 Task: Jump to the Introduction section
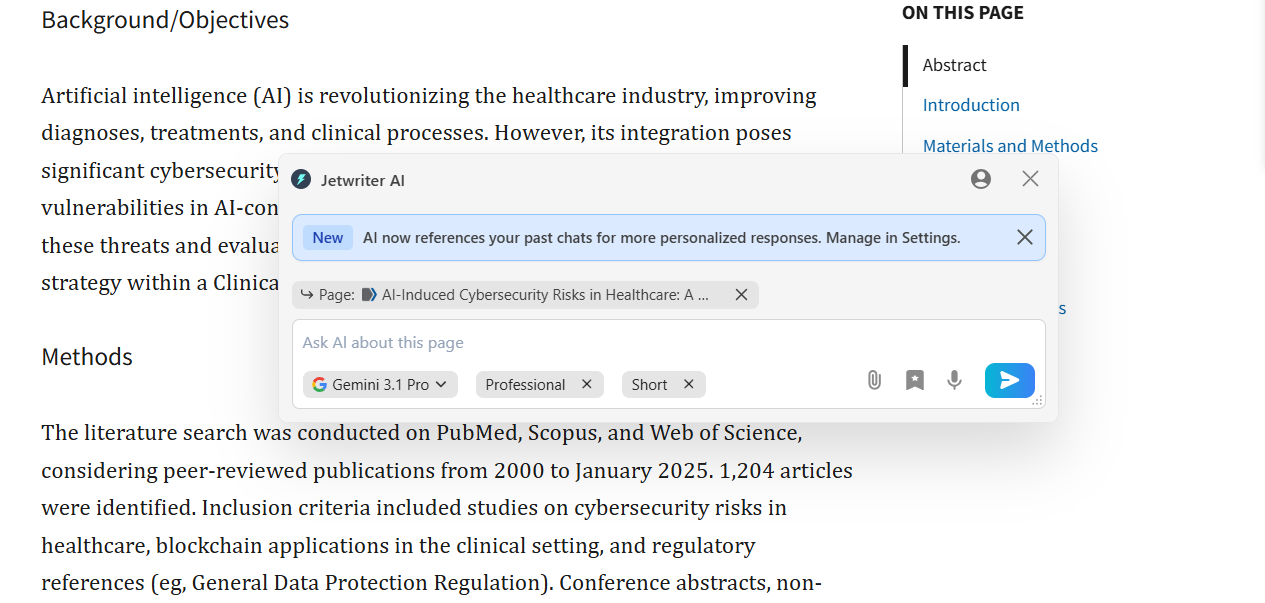971,105
